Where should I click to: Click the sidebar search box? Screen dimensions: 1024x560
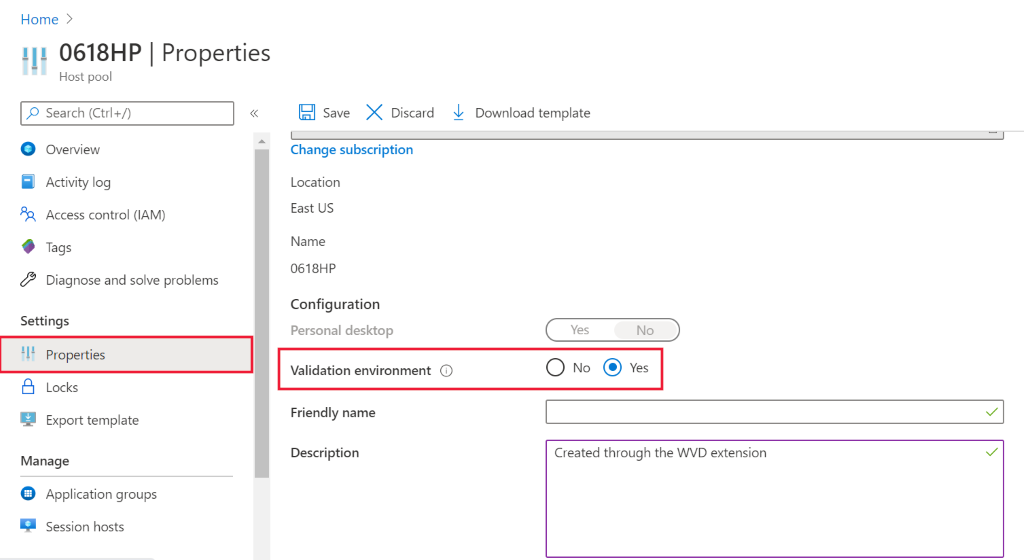click(127, 113)
